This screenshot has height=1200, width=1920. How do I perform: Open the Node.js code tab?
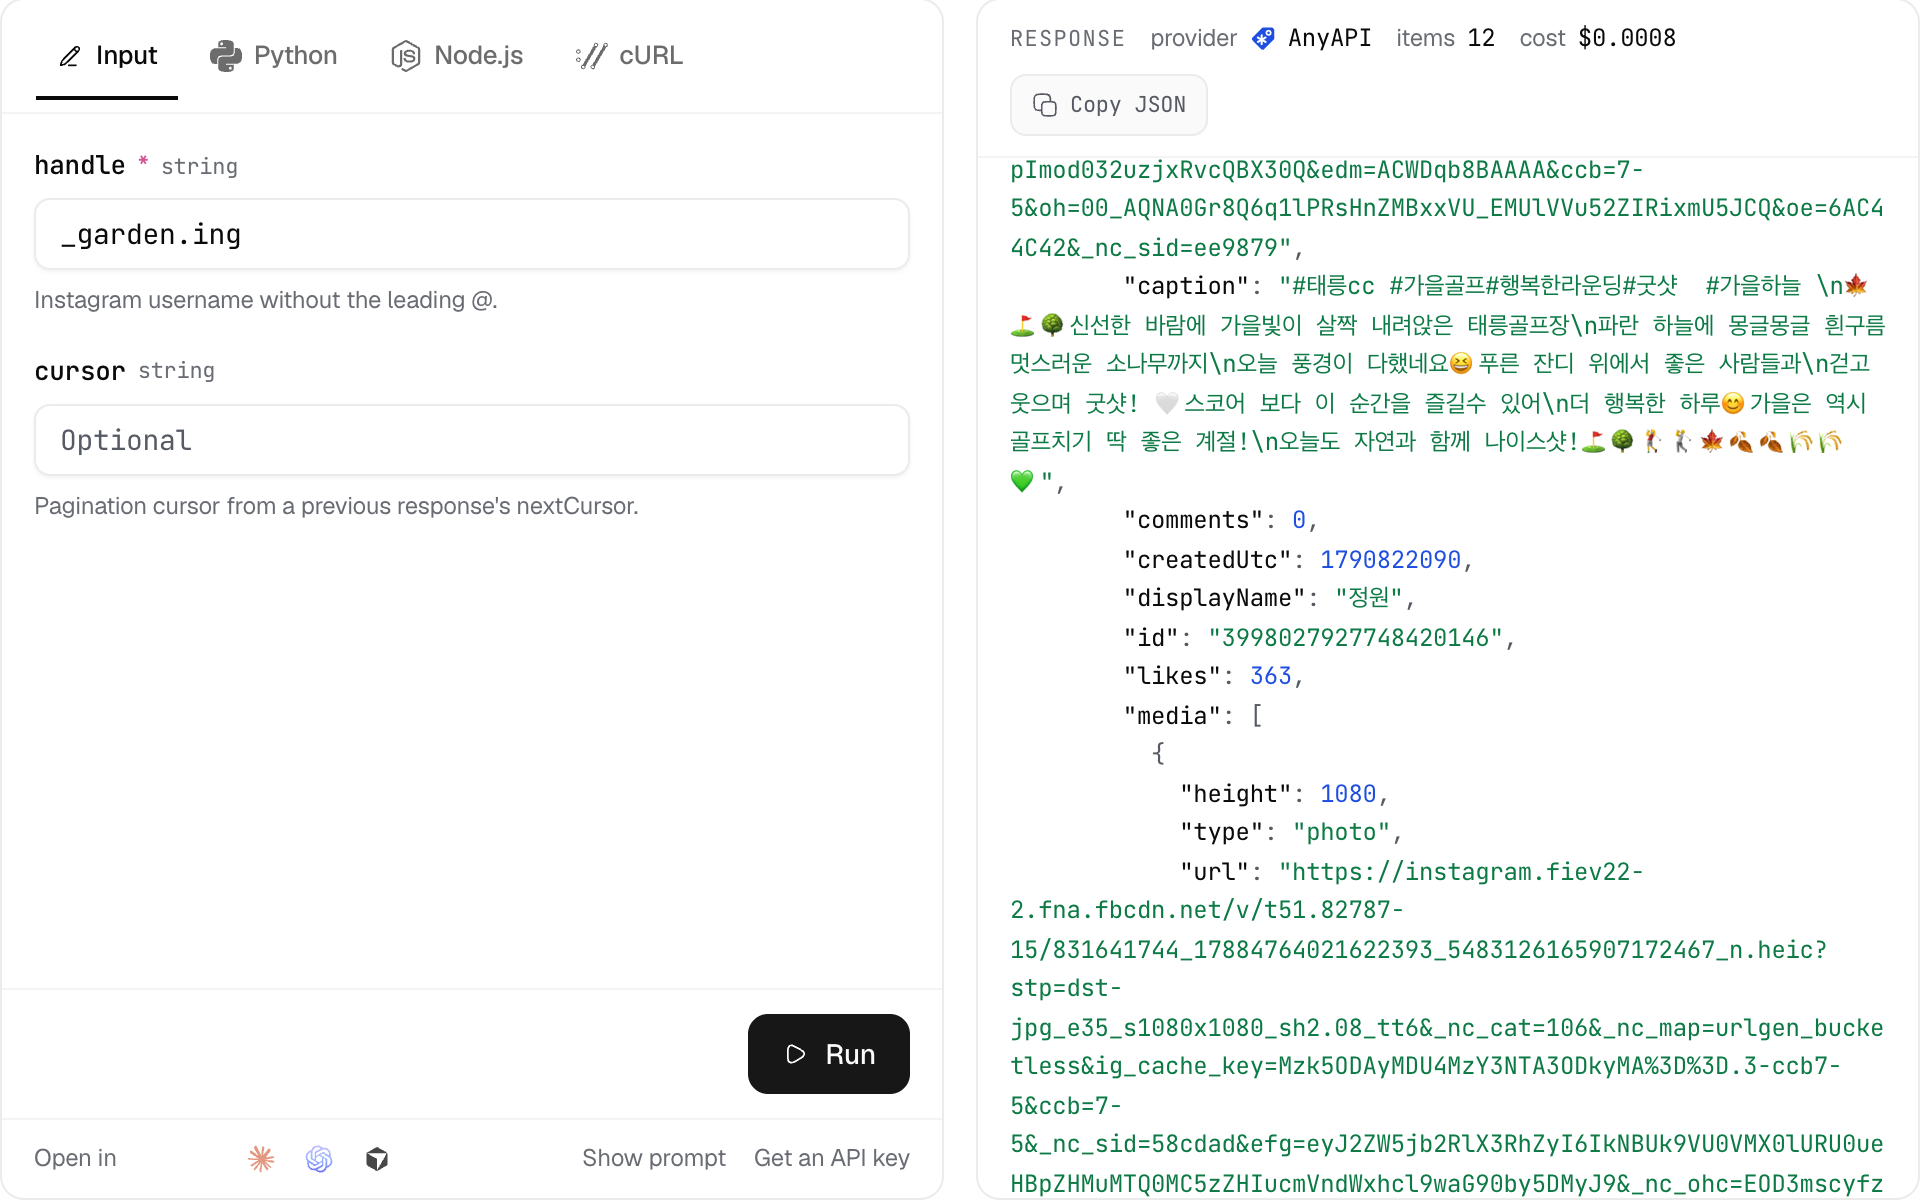click(x=457, y=55)
